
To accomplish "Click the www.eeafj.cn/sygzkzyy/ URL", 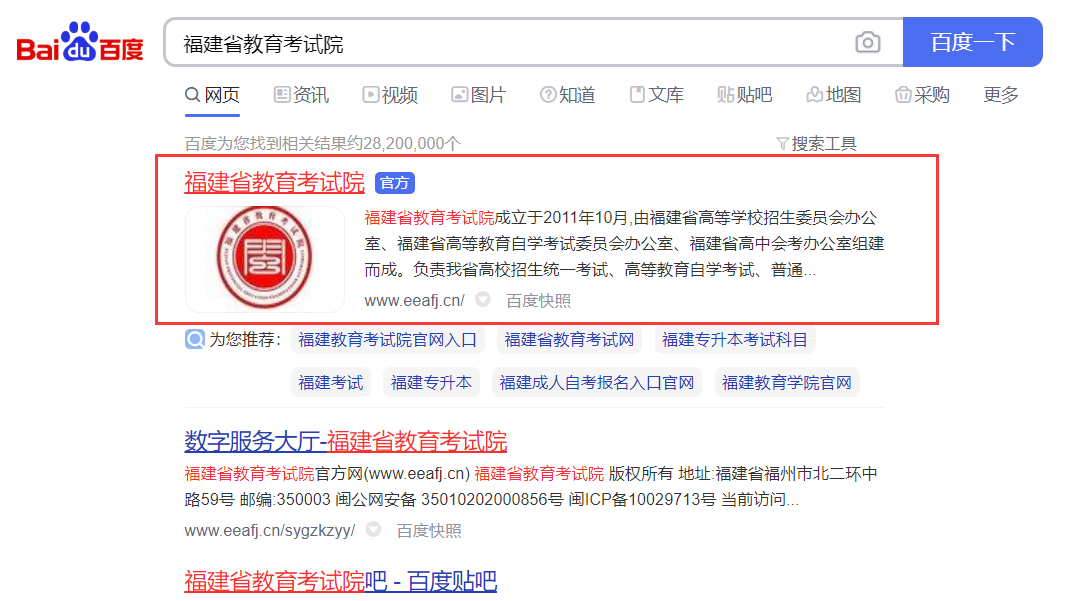I will 269,531.
